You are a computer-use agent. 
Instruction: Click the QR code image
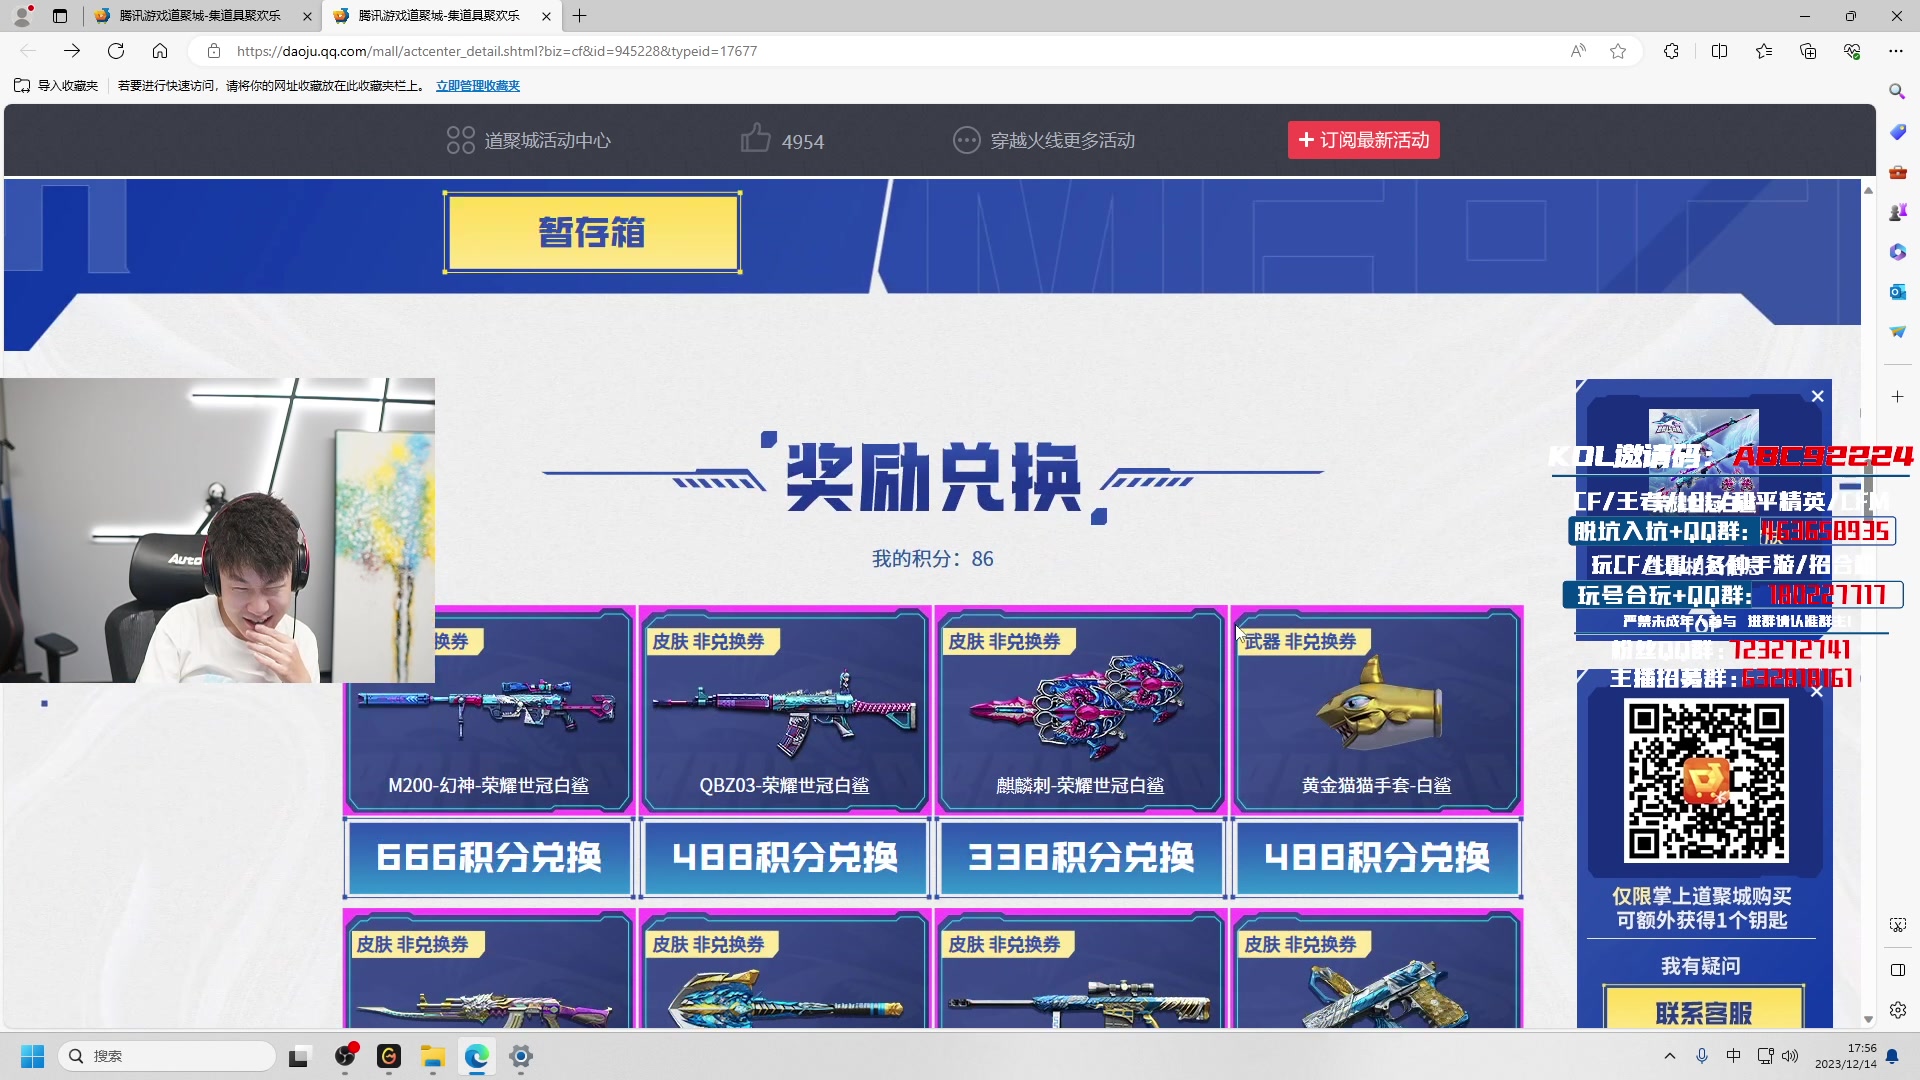pyautogui.click(x=1706, y=782)
